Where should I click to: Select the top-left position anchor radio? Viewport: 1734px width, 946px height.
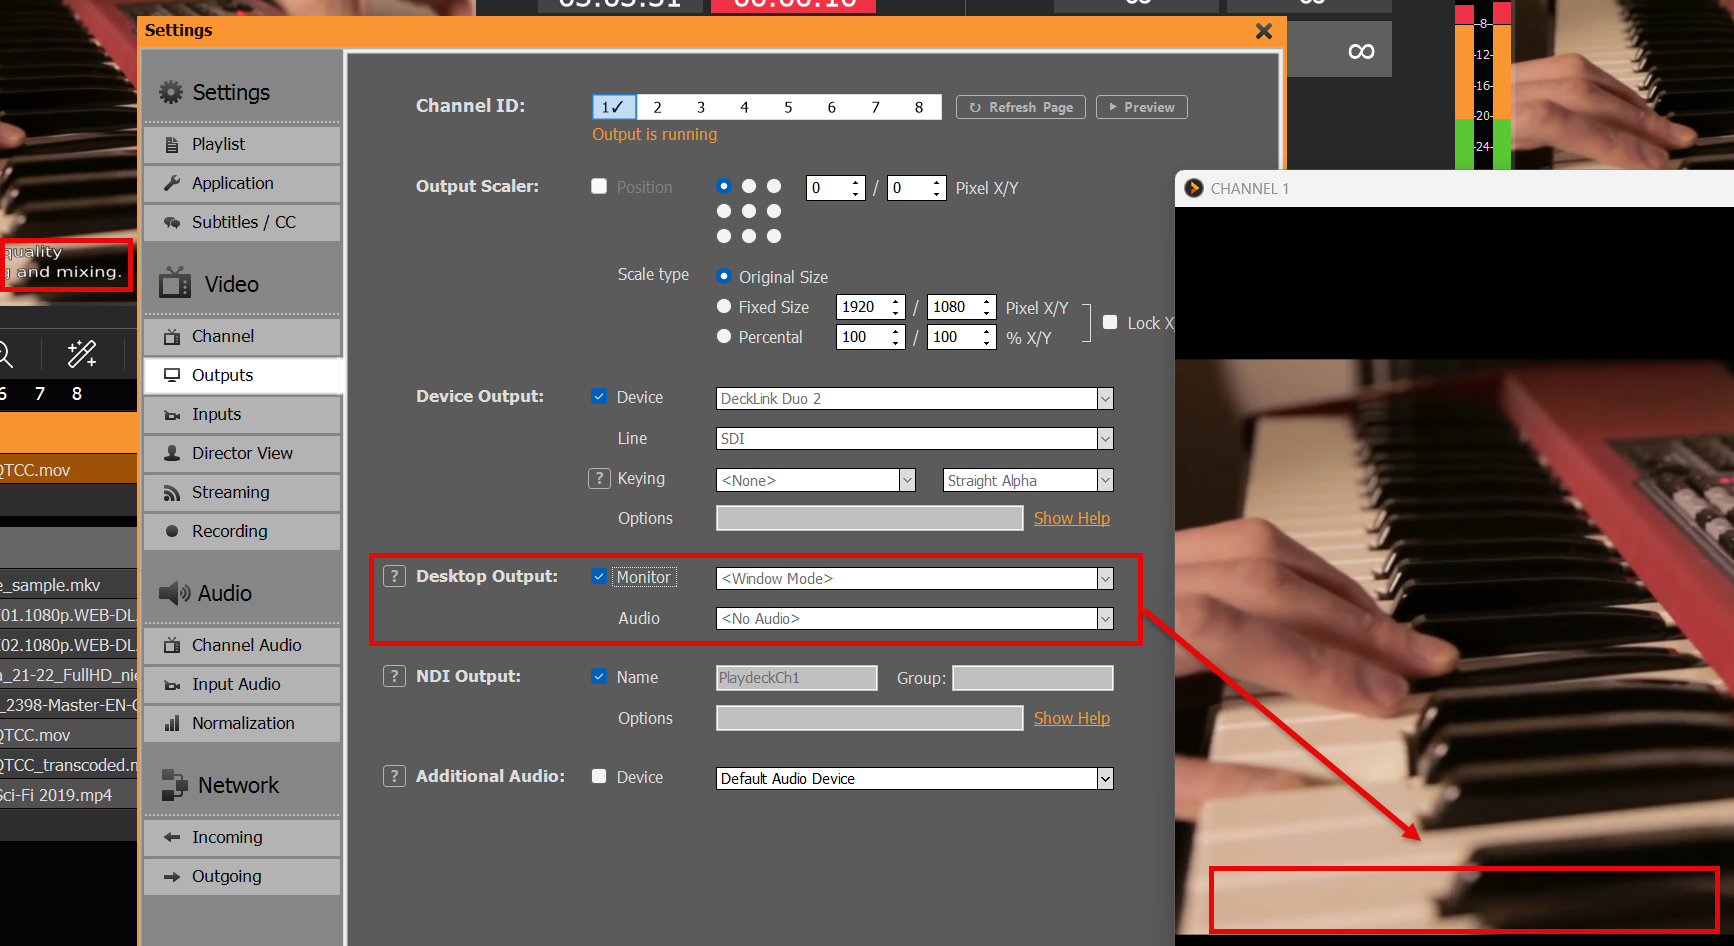click(x=724, y=186)
